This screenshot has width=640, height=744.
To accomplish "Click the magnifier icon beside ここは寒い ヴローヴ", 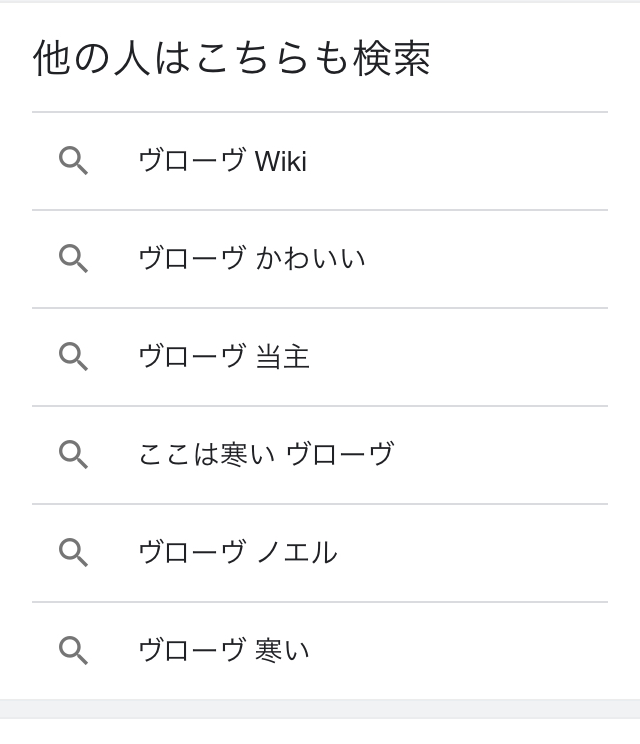I will [x=73, y=455].
